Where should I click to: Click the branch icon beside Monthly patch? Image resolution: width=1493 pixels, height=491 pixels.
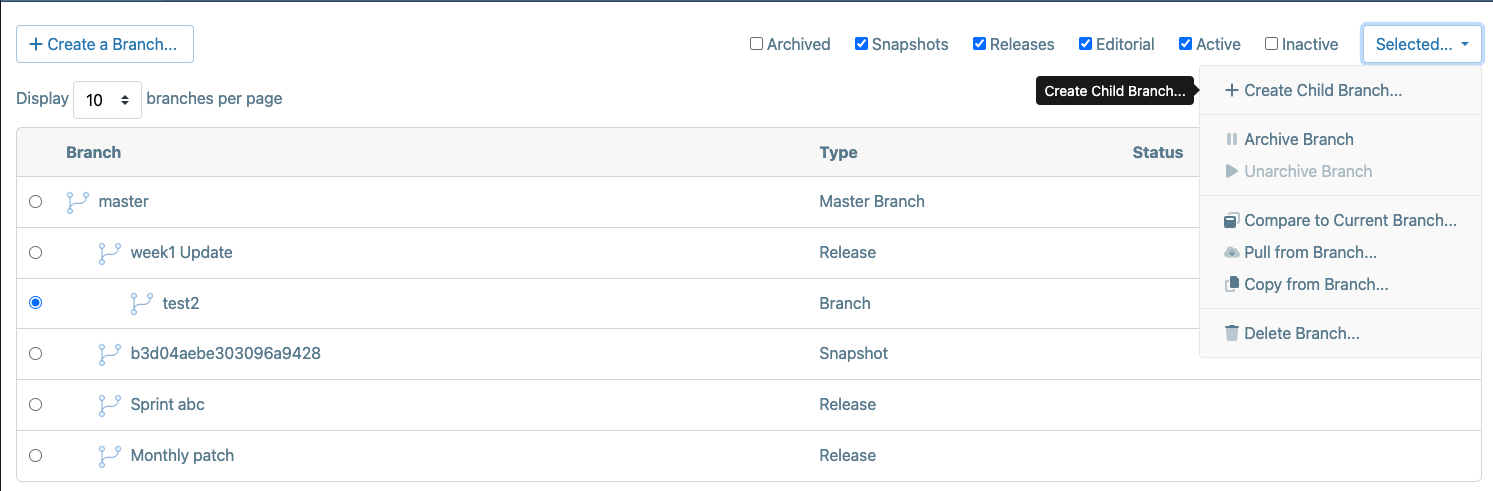(x=109, y=456)
